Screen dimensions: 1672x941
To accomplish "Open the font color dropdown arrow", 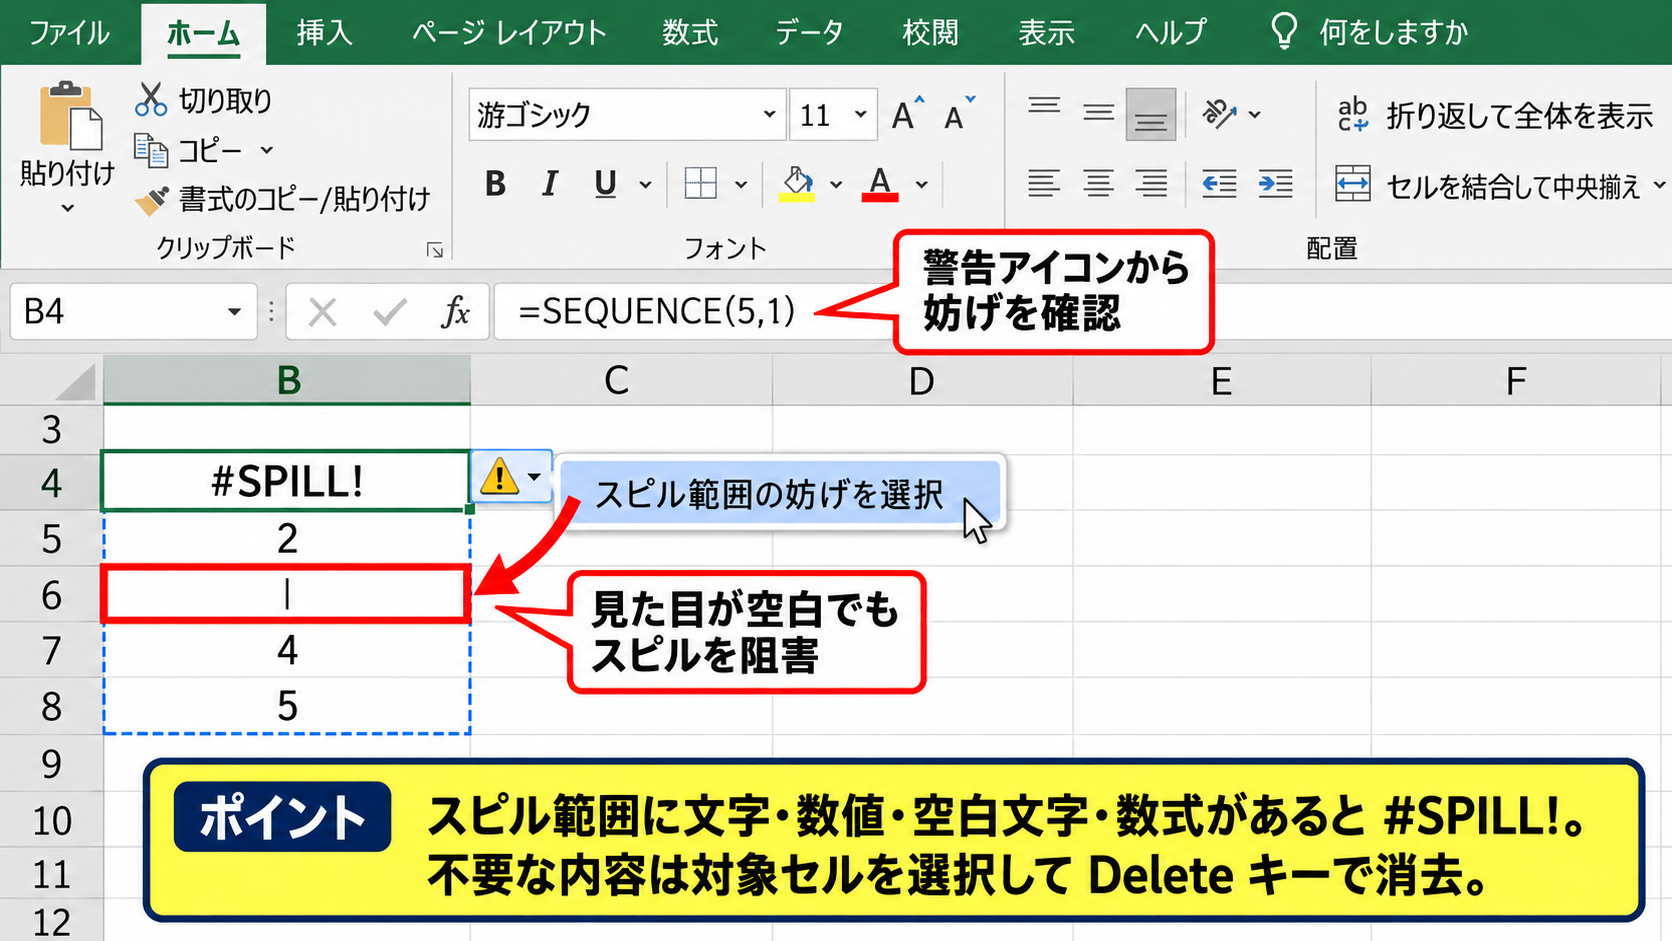I will (x=921, y=185).
